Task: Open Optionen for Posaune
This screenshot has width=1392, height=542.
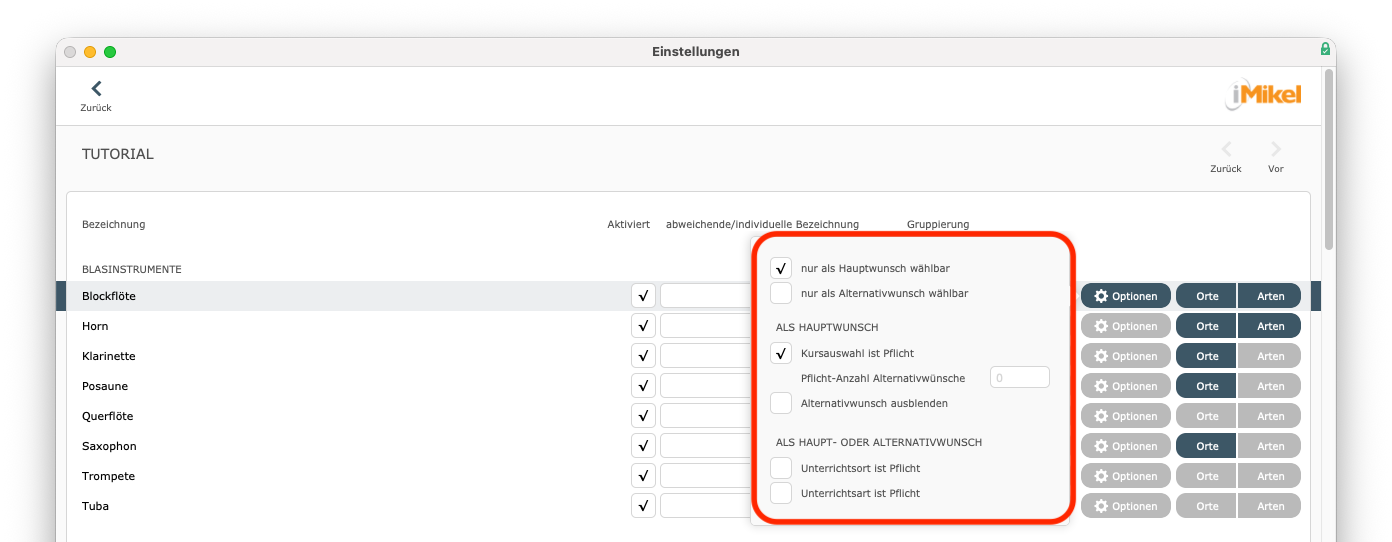Action: point(1126,386)
